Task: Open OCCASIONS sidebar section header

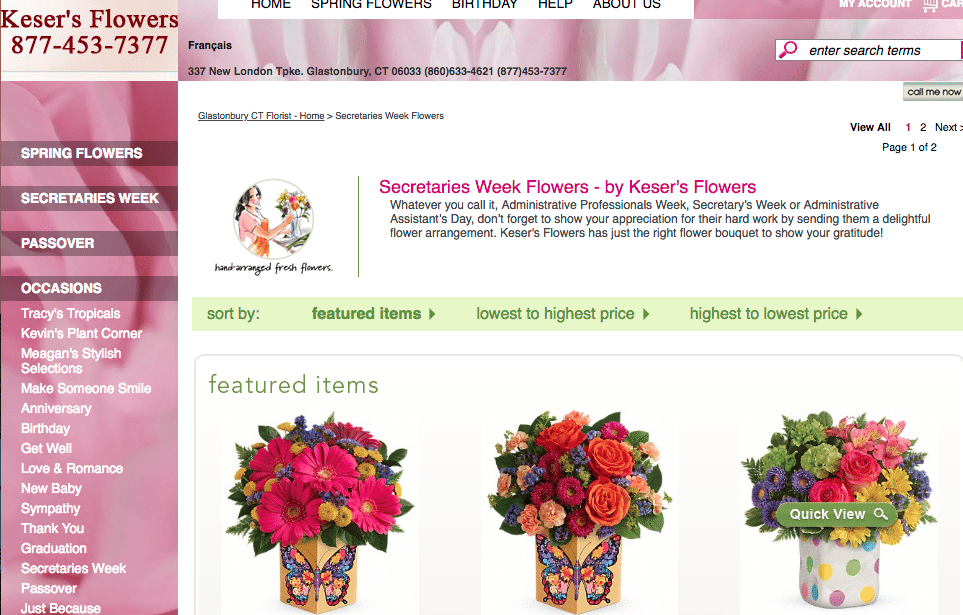Action: [x=89, y=288]
